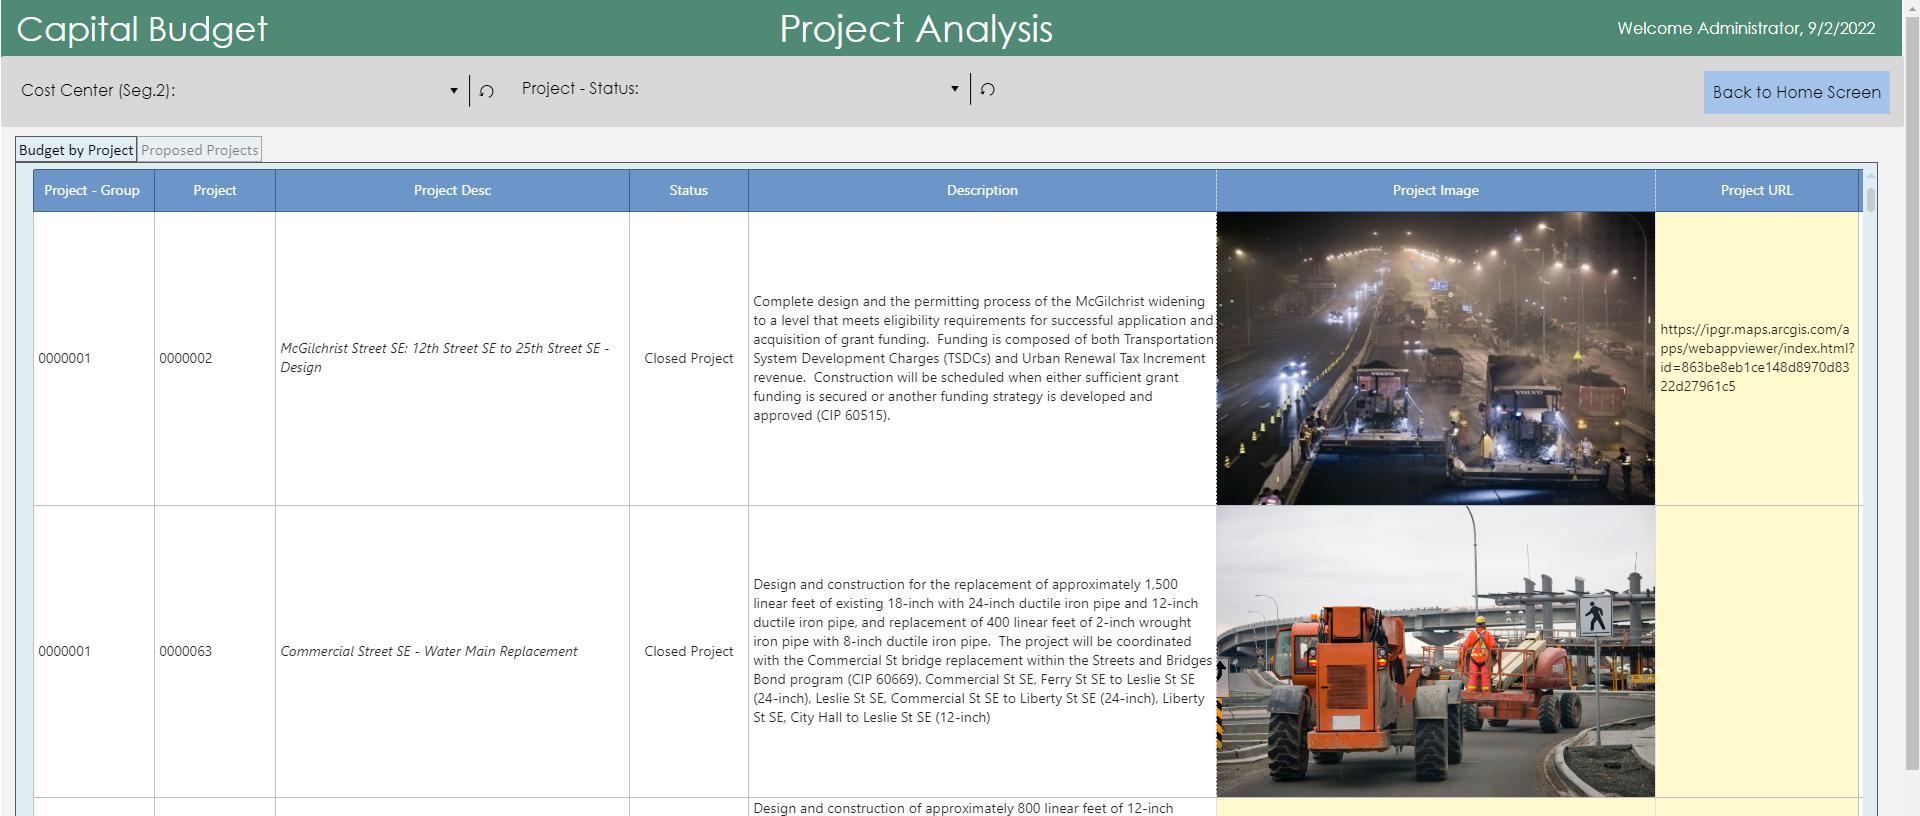Reset the Project - Status filter with refresh icon
1920x816 pixels.
tap(988, 89)
